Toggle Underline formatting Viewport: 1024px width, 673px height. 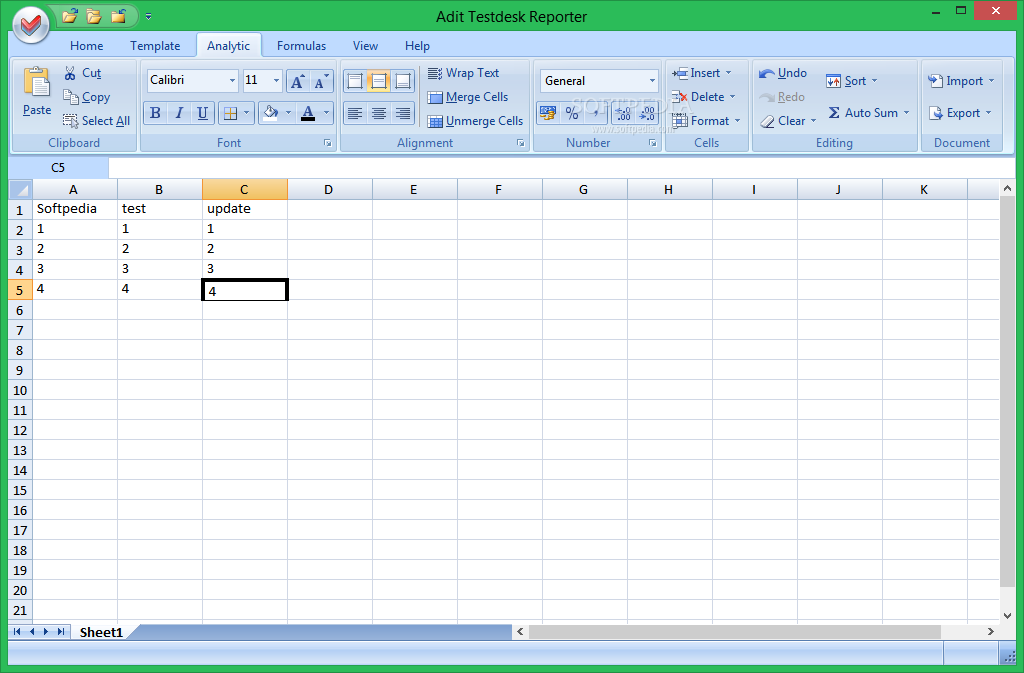[202, 113]
